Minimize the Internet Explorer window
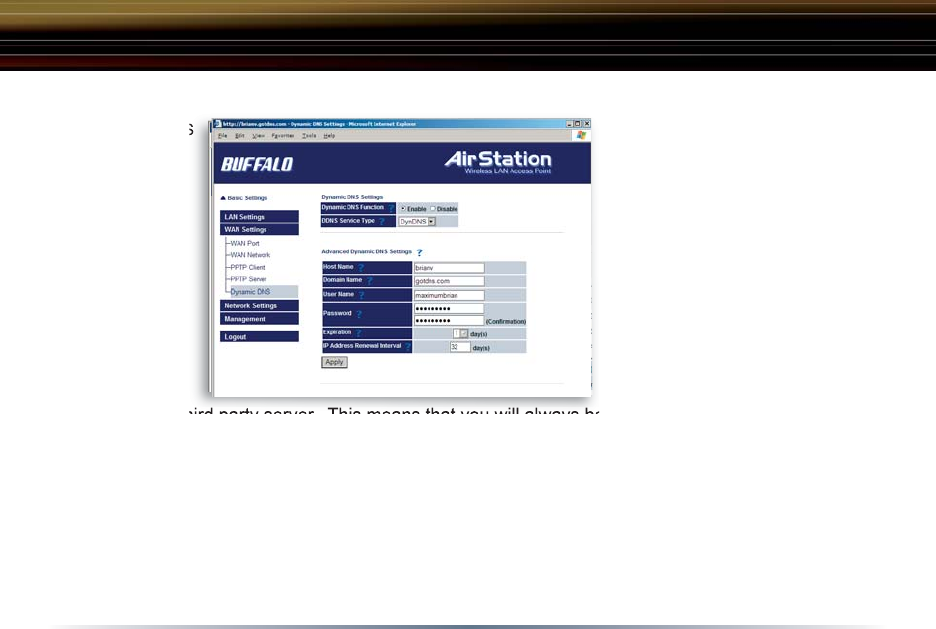936x629 pixels. [569, 124]
